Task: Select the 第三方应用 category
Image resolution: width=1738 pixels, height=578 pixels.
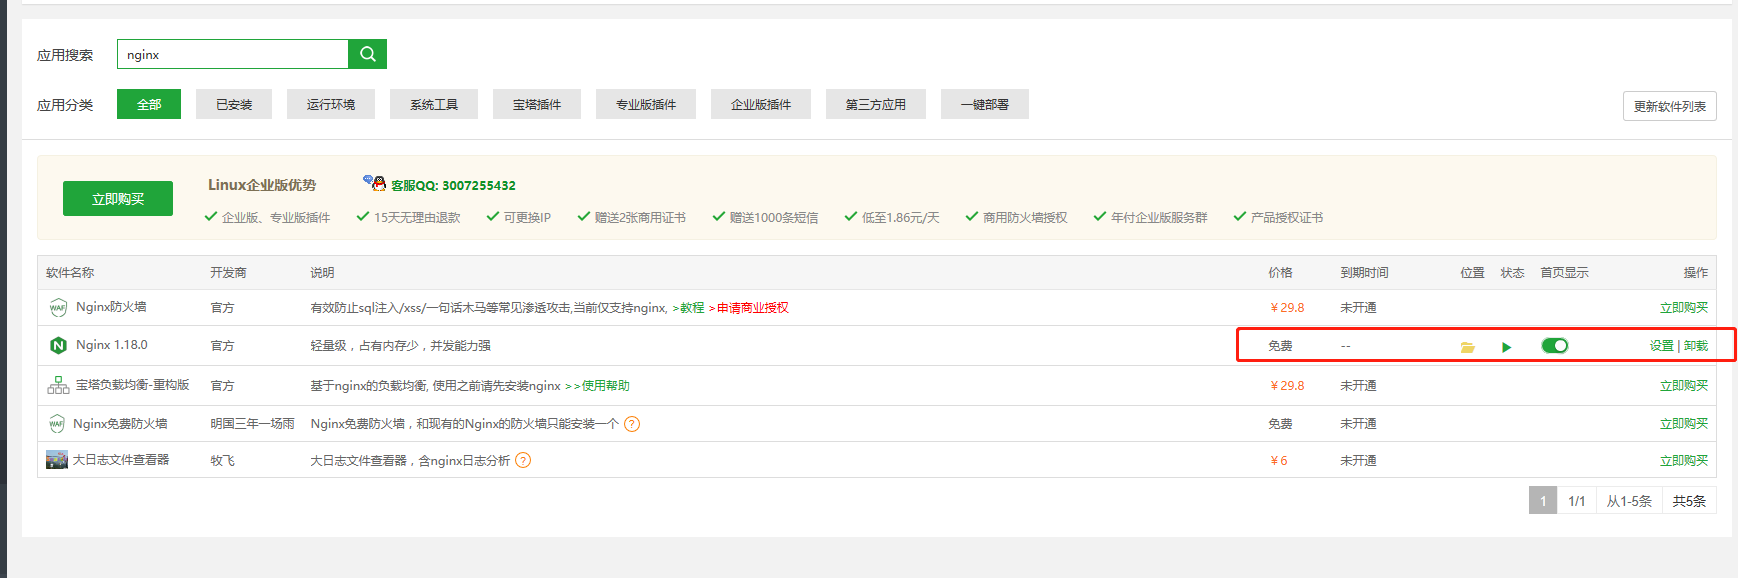Action: pyautogui.click(x=876, y=104)
